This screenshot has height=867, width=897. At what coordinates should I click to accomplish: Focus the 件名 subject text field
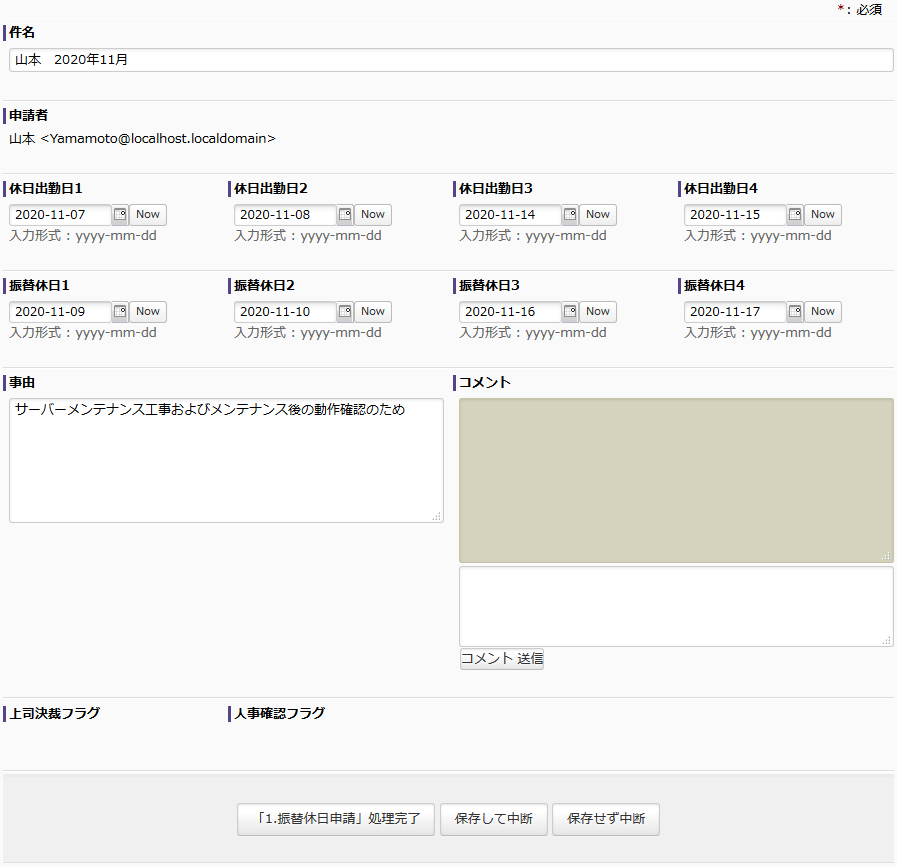[450, 60]
